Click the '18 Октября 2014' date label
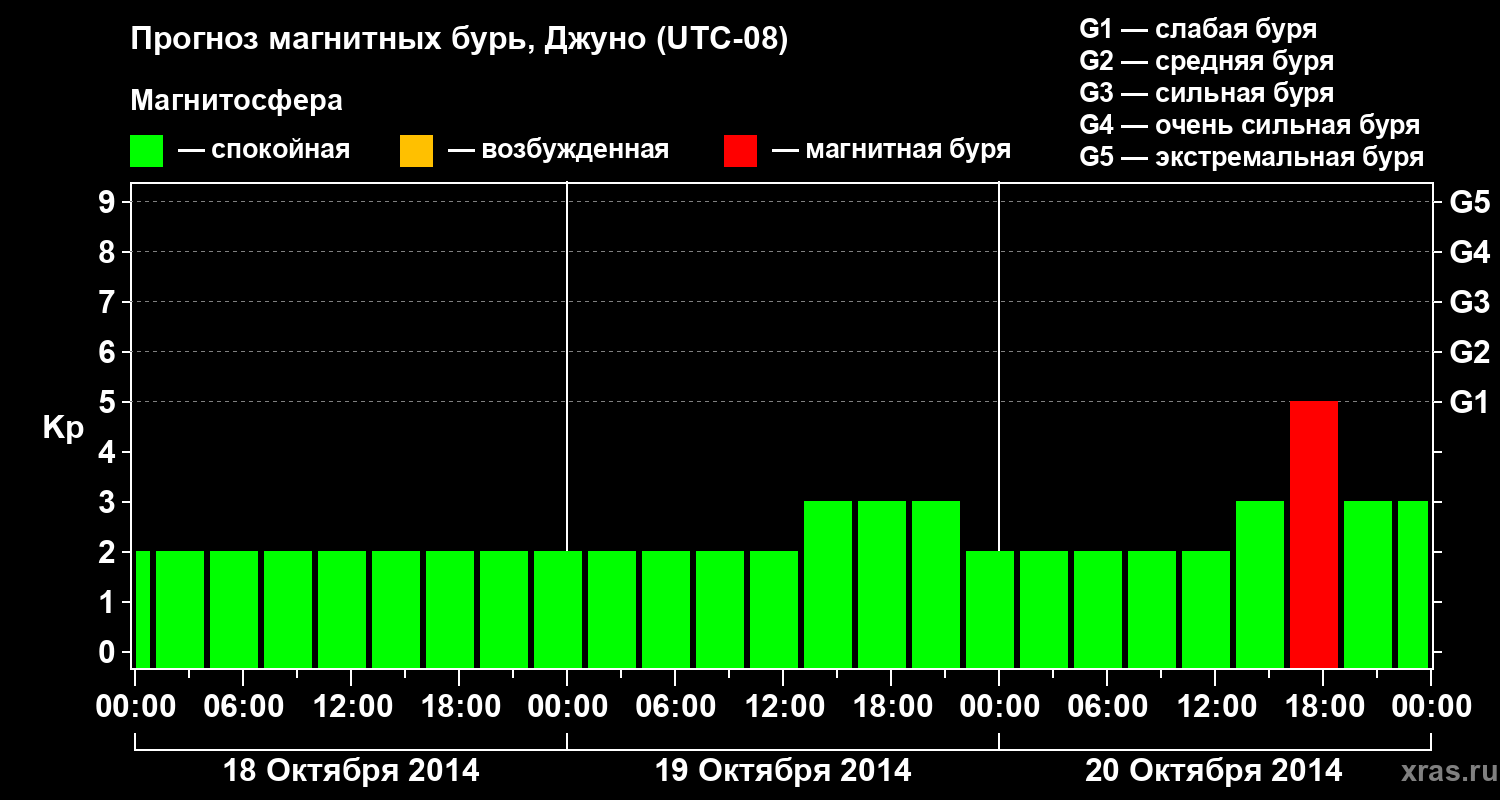The width and height of the screenshot is (1500, 800). pyautogui.click(x=350, y=771)
